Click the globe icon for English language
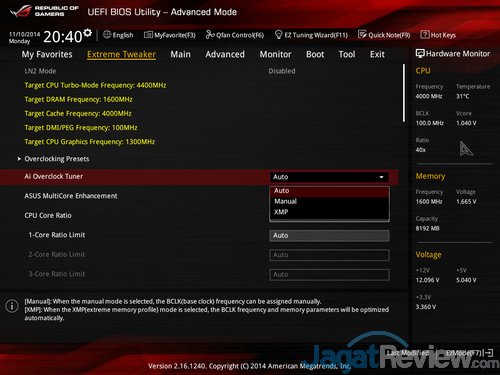The image size is (500, 375). (x=107, y=34)
